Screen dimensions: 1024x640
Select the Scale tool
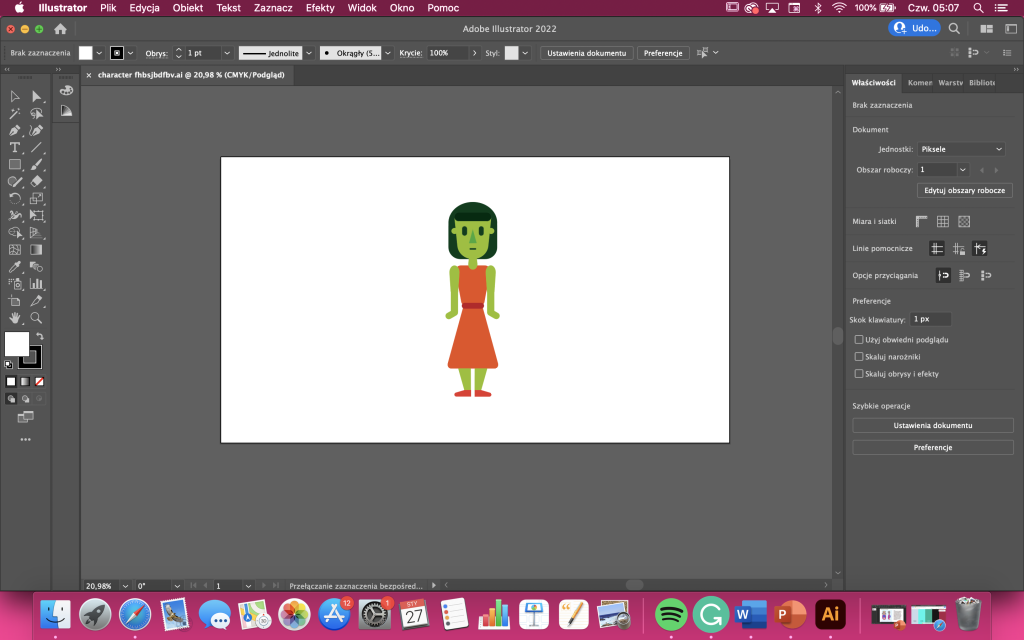(x=37, y=199)
